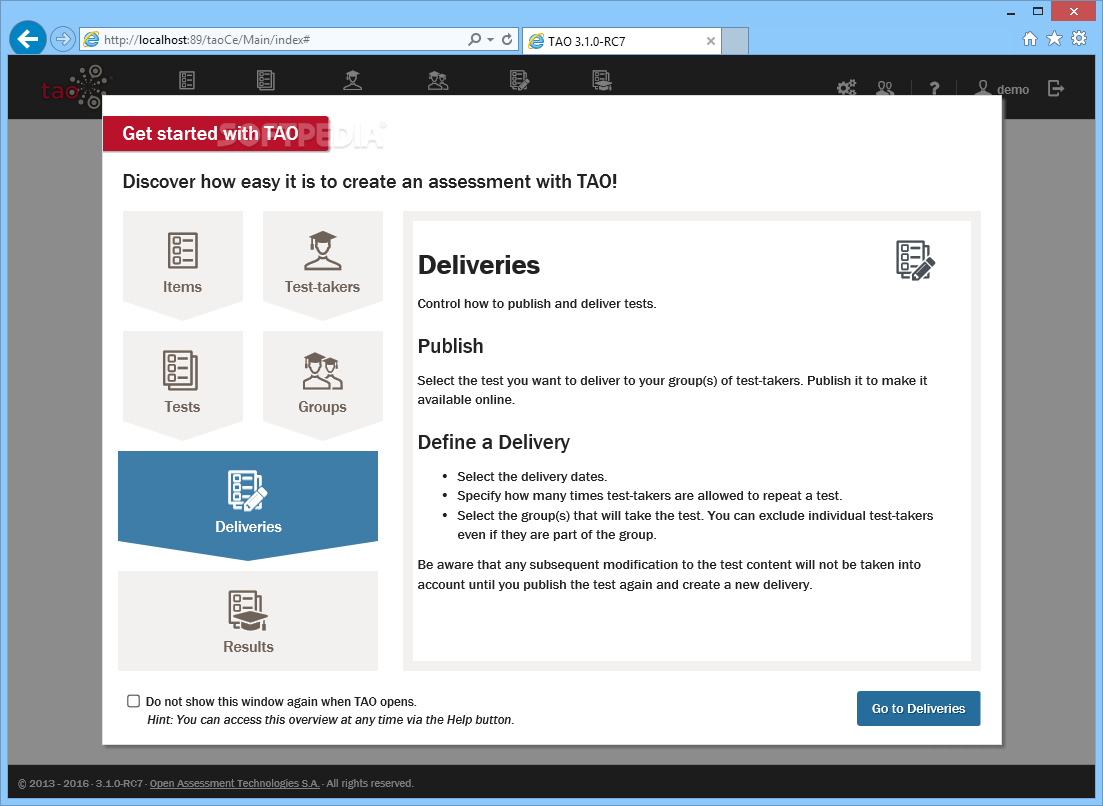The image size is (1103, 806).
Task: Click the 'Define a Delivery' subheading
Action: point(494,442)
